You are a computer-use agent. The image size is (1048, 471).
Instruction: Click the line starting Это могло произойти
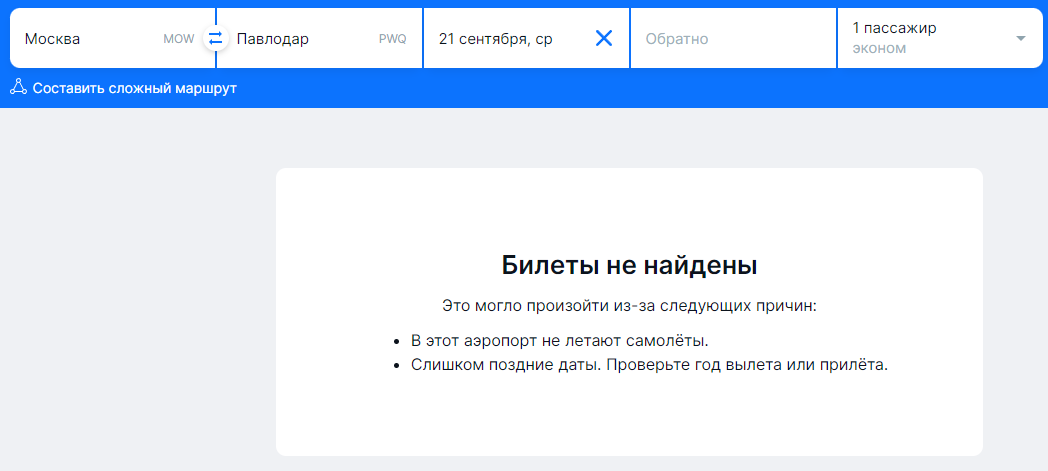coord(629,305)
